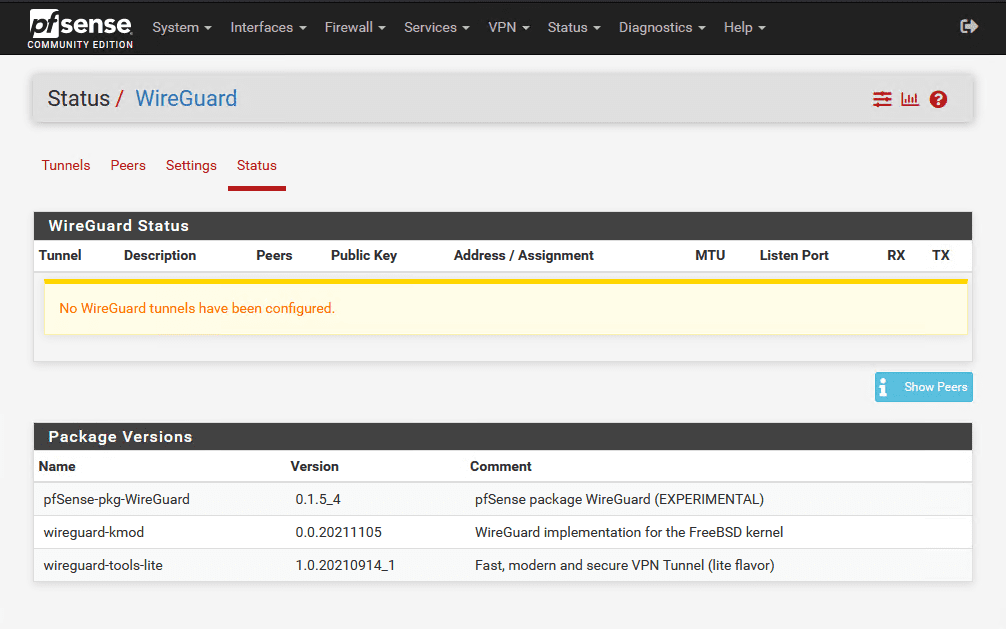Screen dimensions: 1006x629
Task: Switch to the Tunnels tab
Action: click(66, 166)
